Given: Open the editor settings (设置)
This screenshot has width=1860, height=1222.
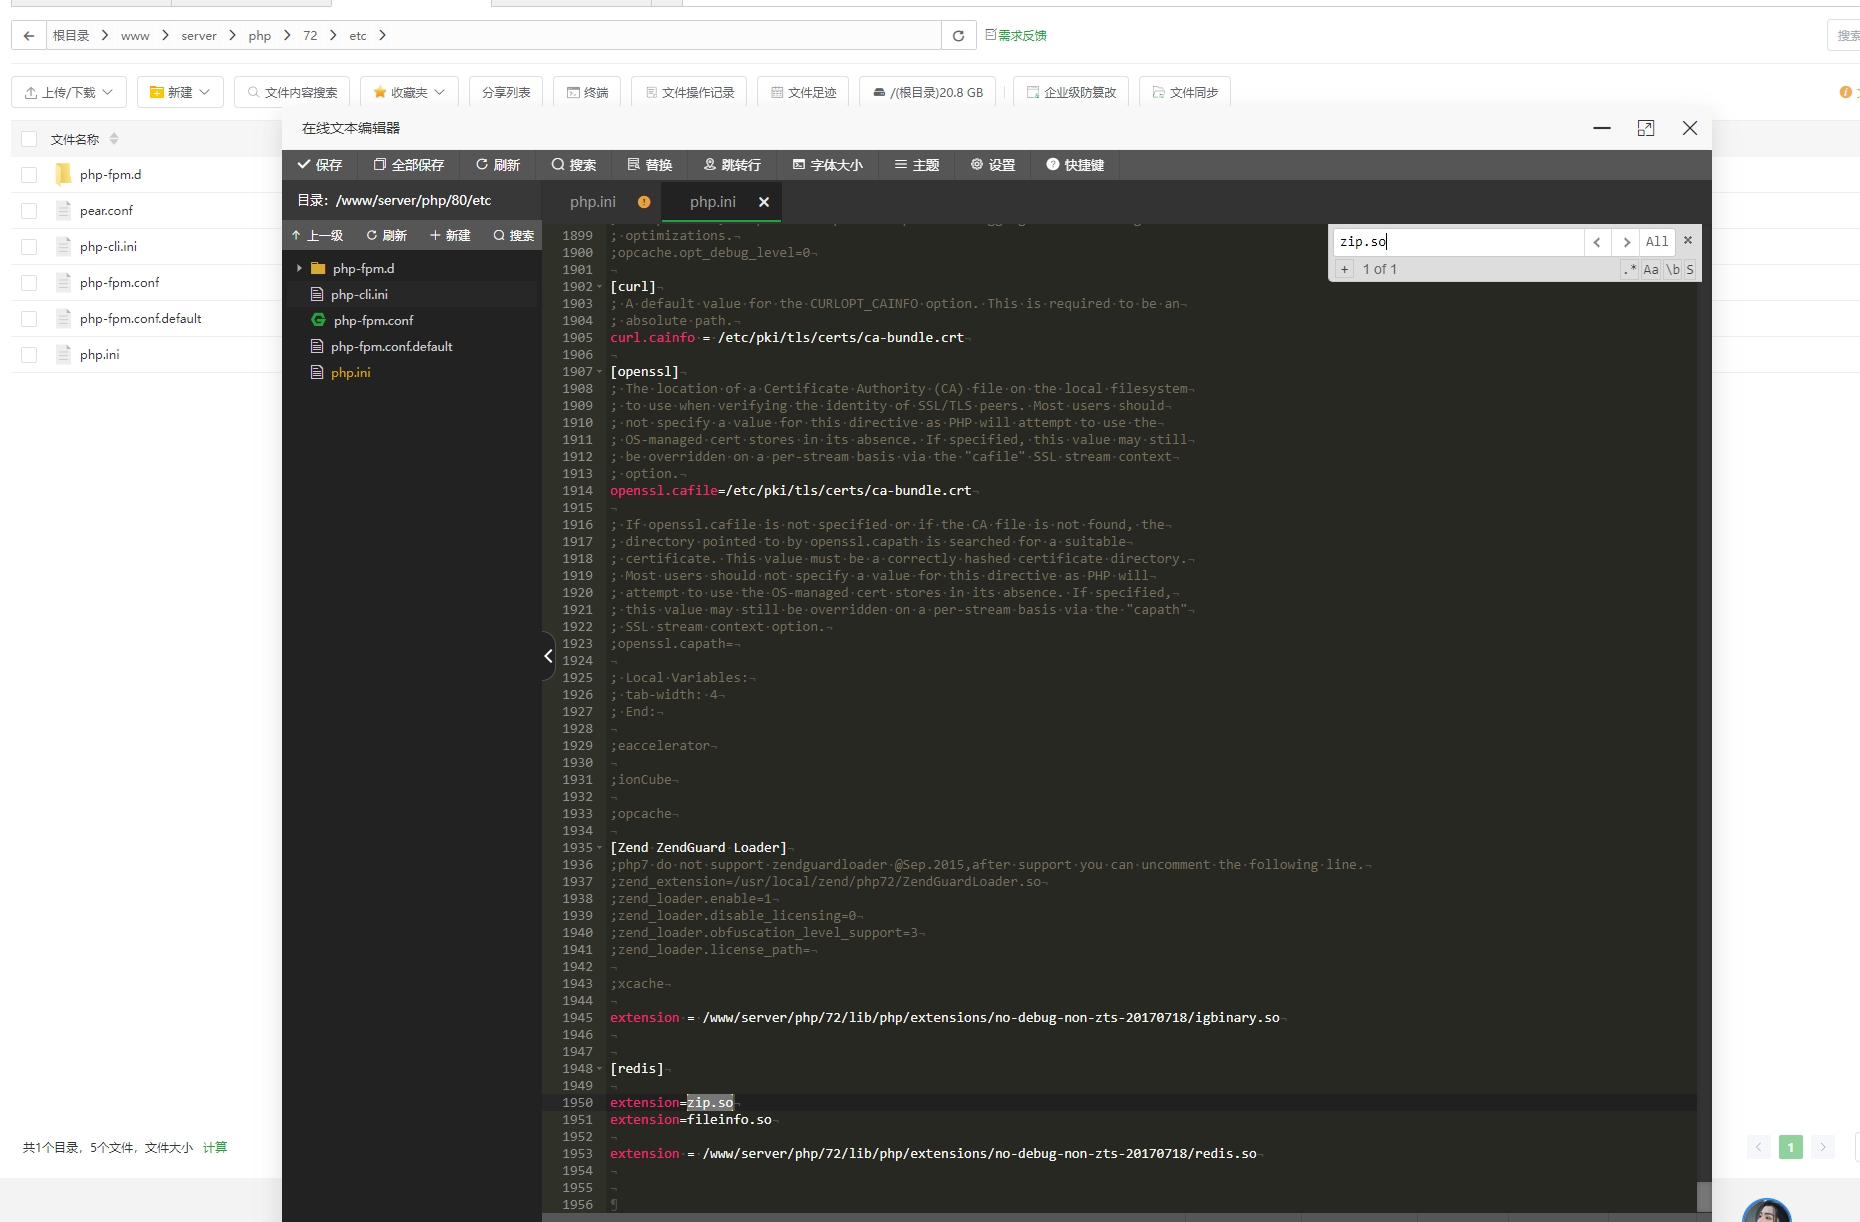Looking at the screenshot, I should coord(992,165).
